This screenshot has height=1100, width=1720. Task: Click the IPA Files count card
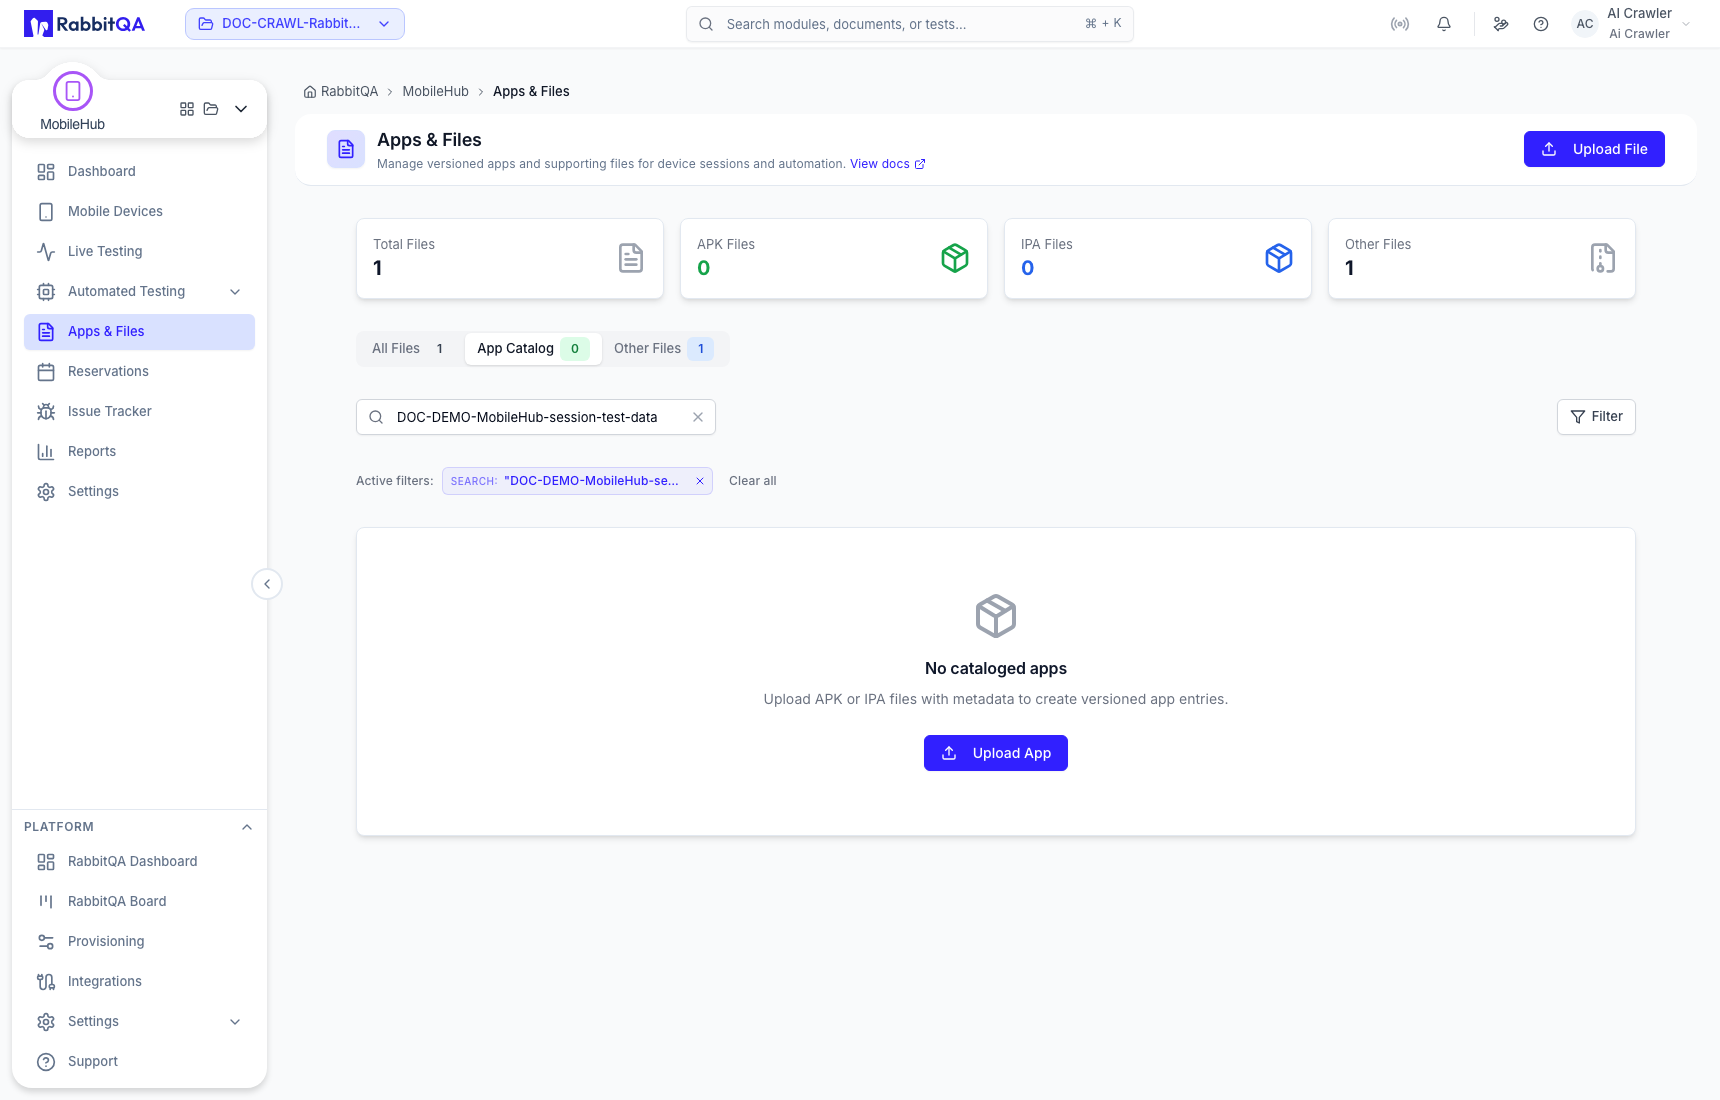[1158, 258]
